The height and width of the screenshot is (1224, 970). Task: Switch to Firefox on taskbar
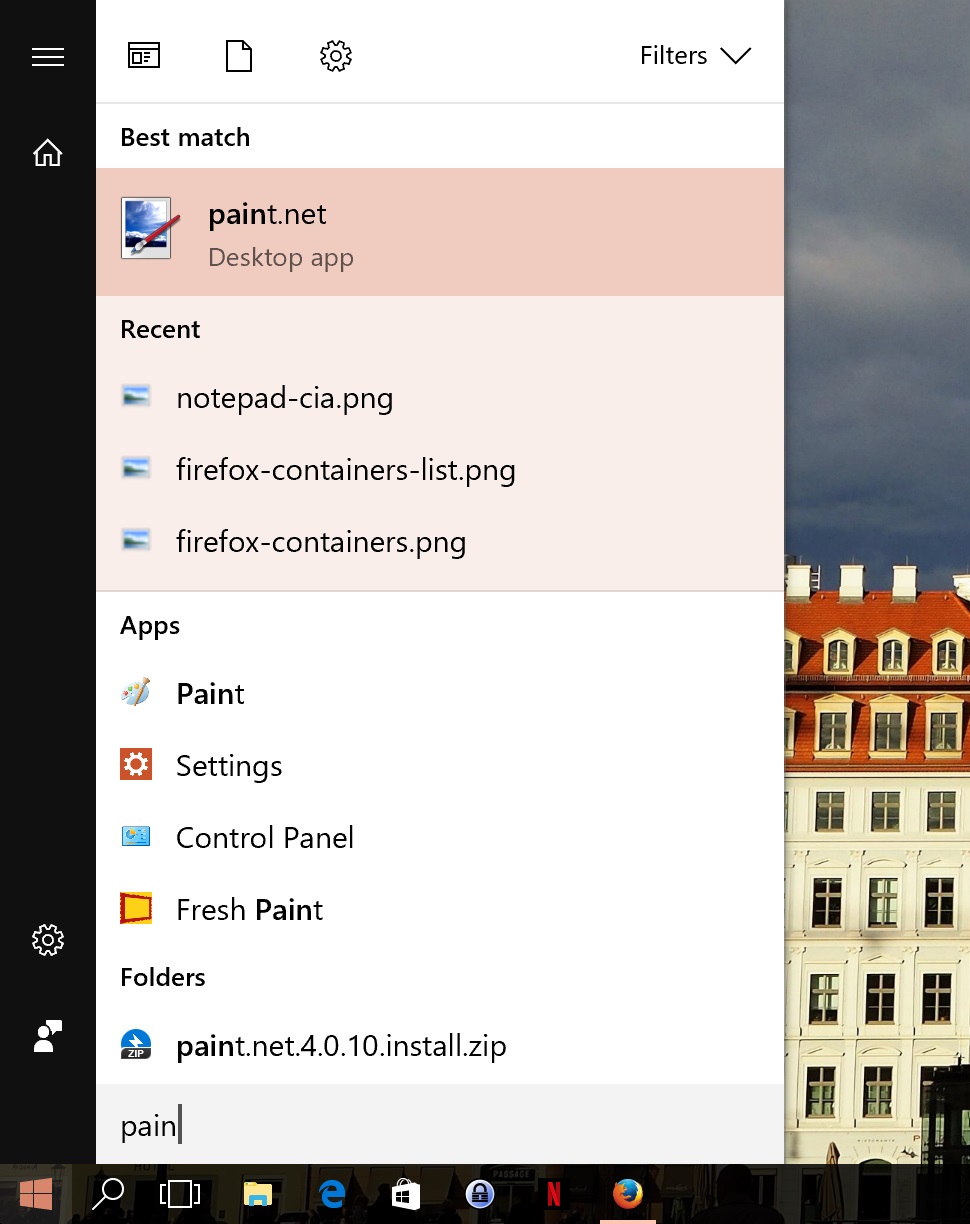628,1194
